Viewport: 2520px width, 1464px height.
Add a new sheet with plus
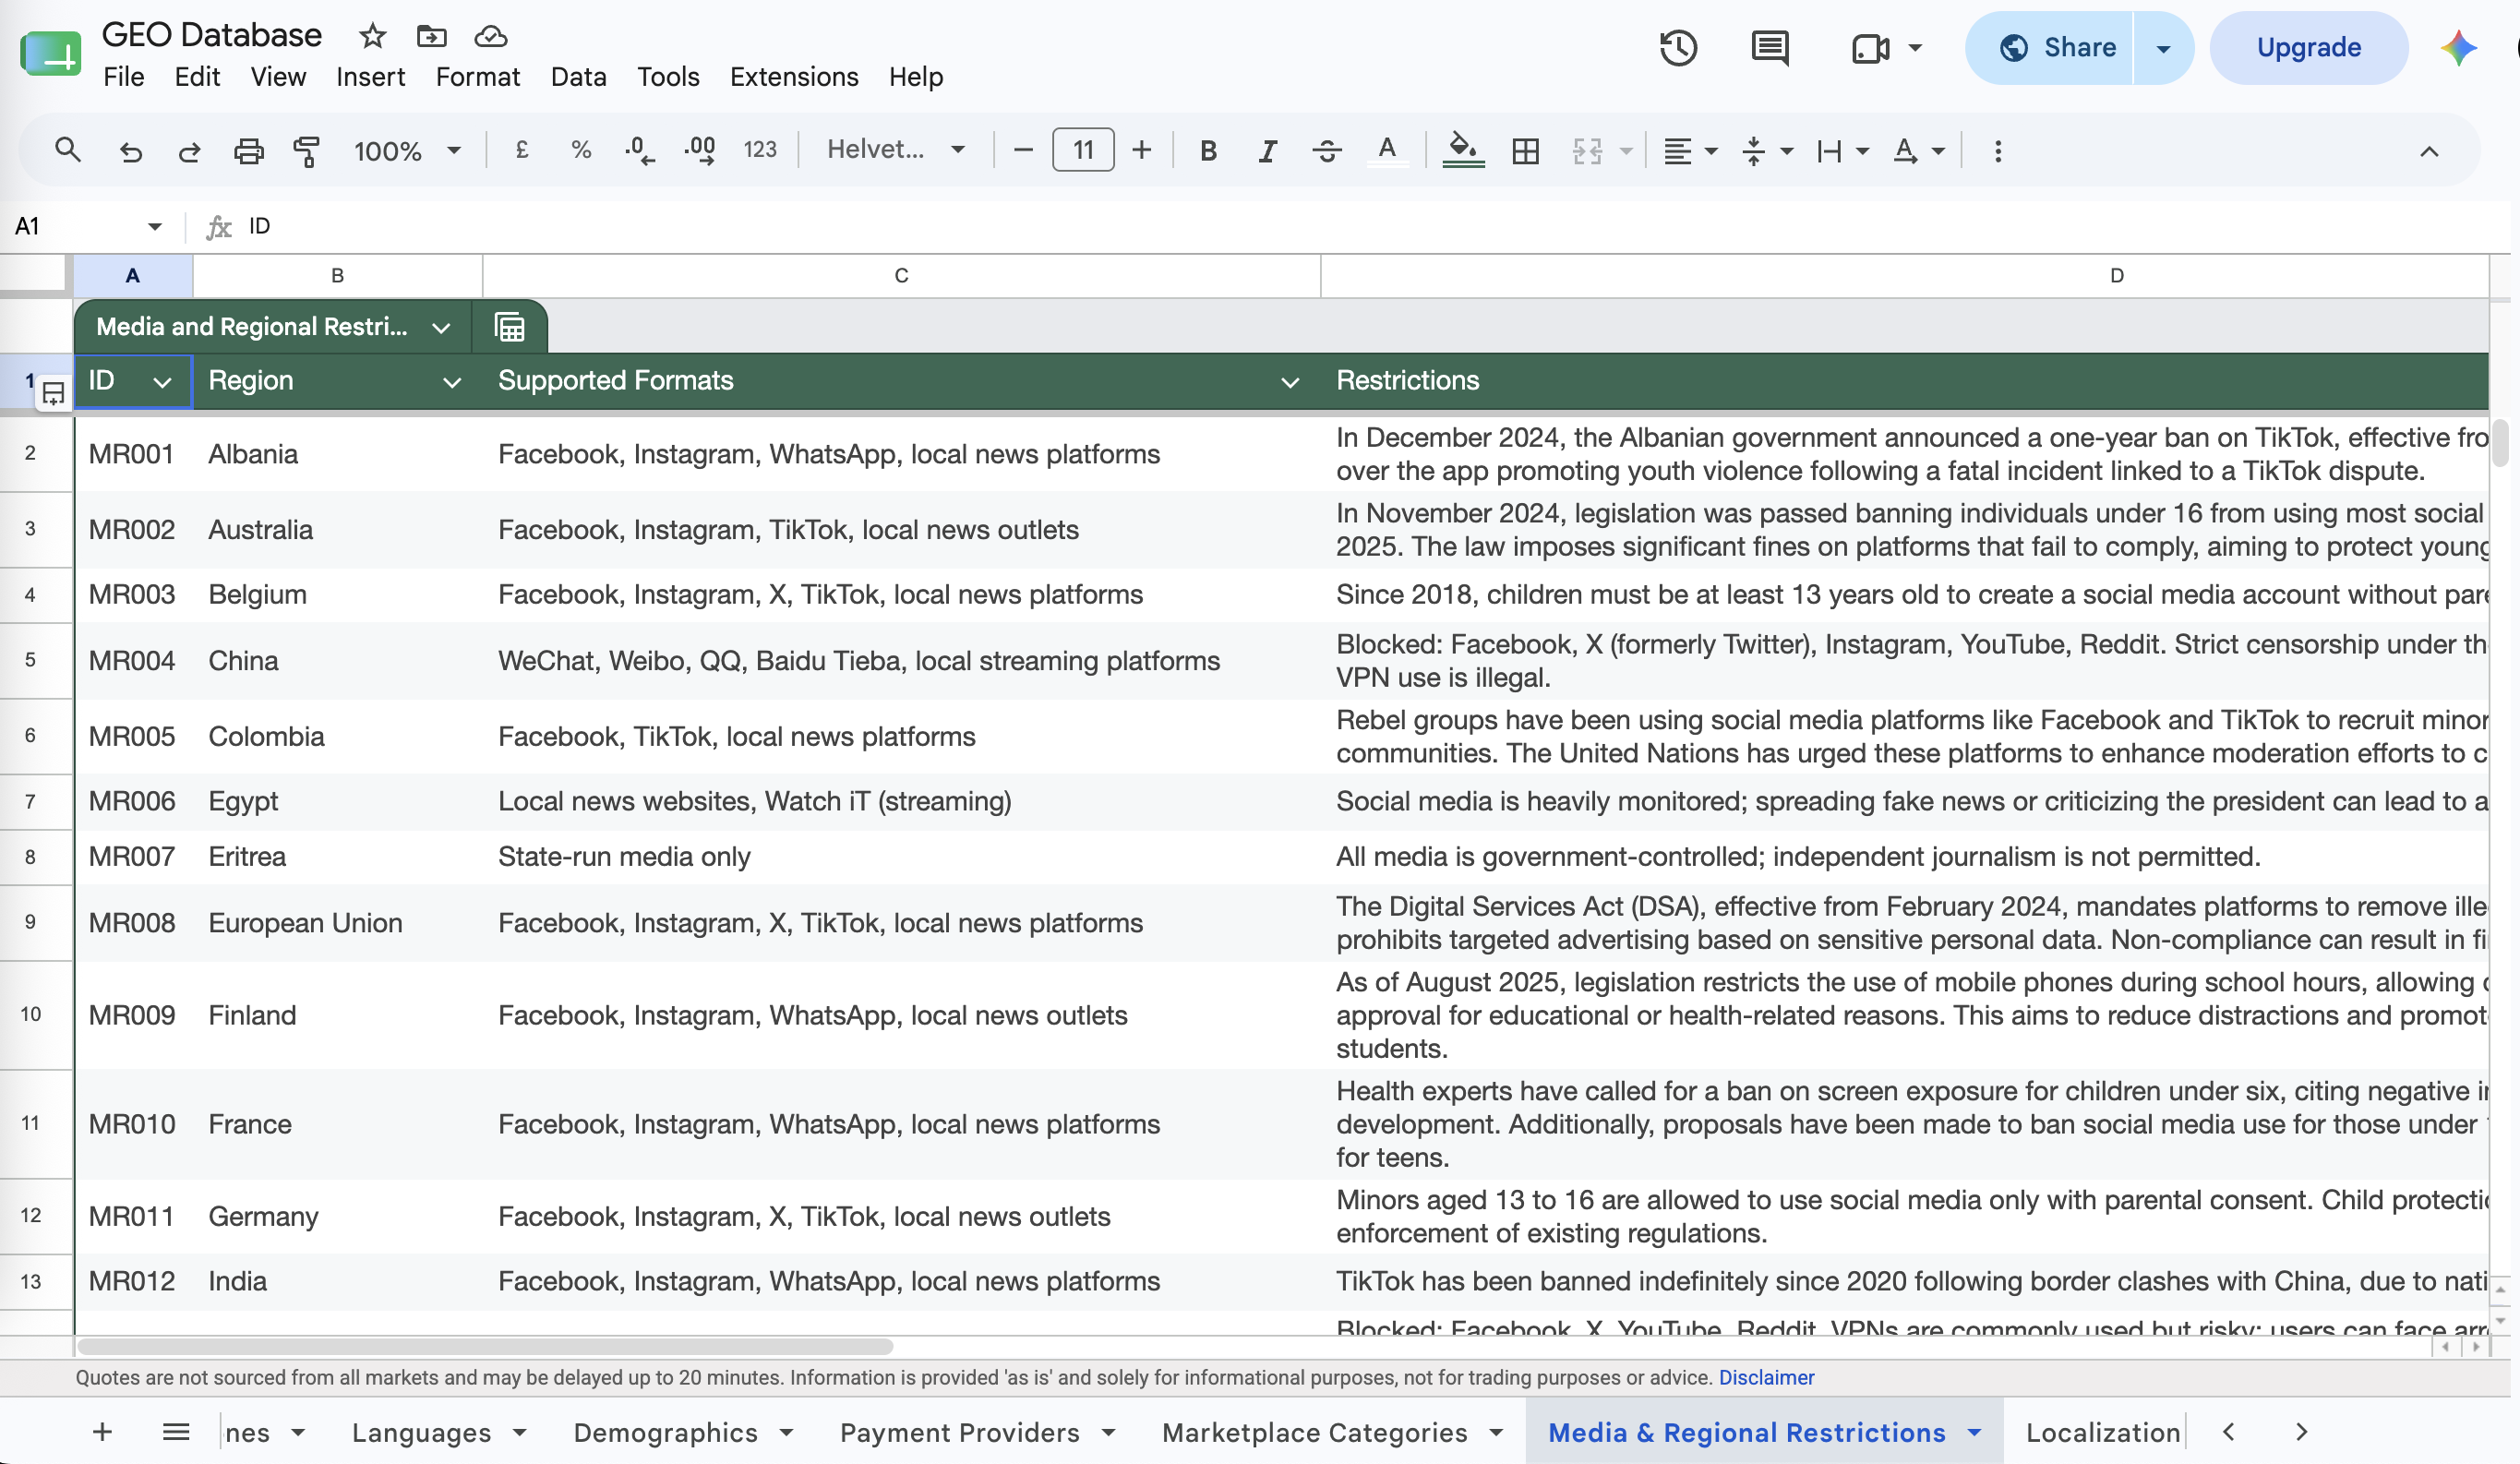102,1432
